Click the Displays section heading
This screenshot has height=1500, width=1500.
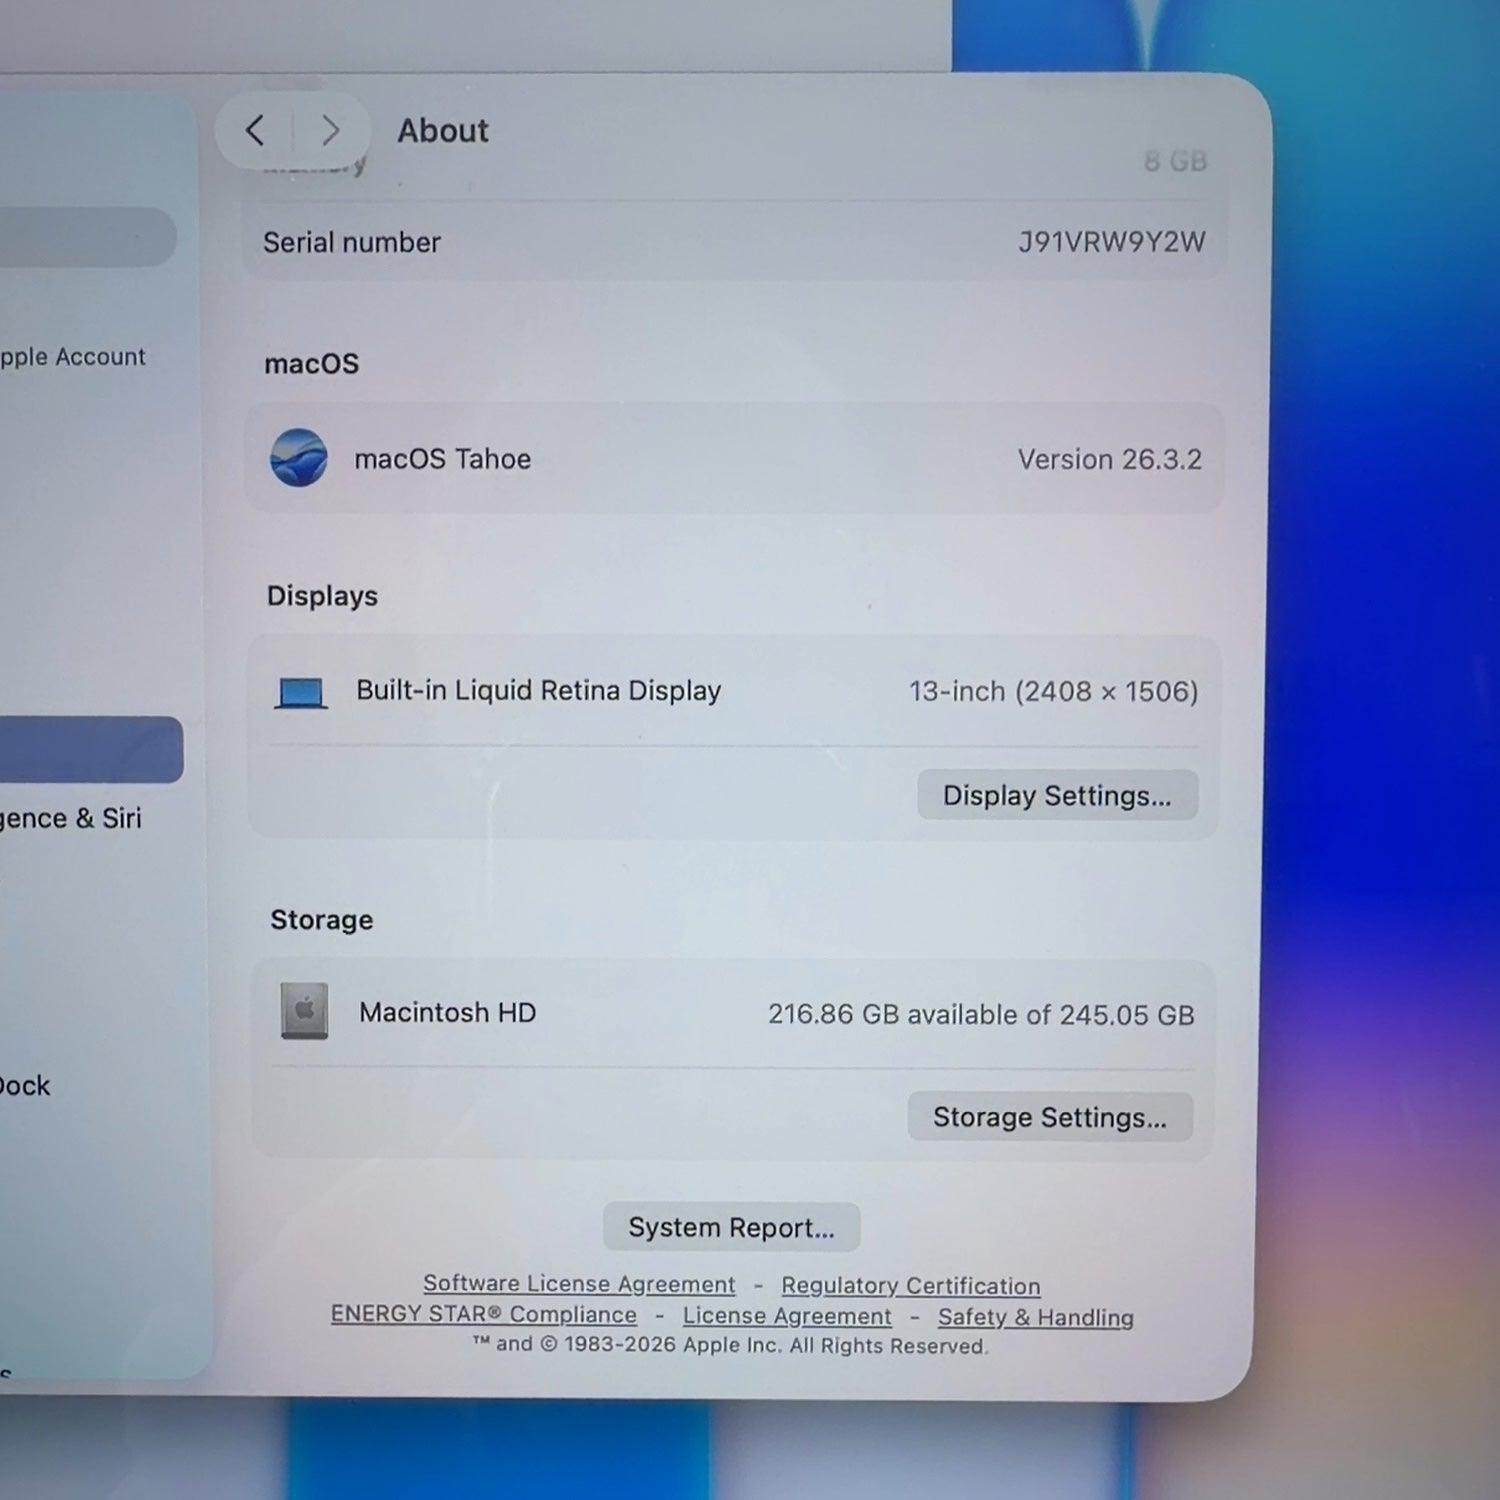point(322,596)
